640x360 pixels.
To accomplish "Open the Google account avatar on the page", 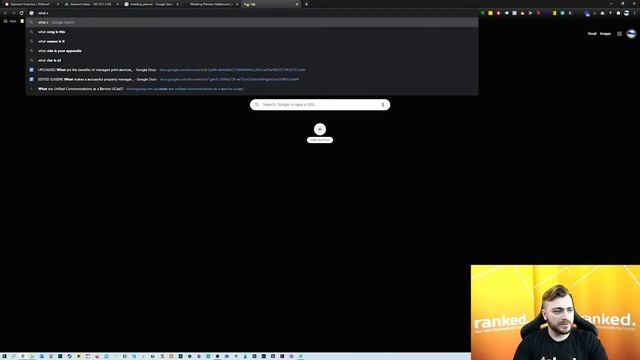I will tap(631, 34).
